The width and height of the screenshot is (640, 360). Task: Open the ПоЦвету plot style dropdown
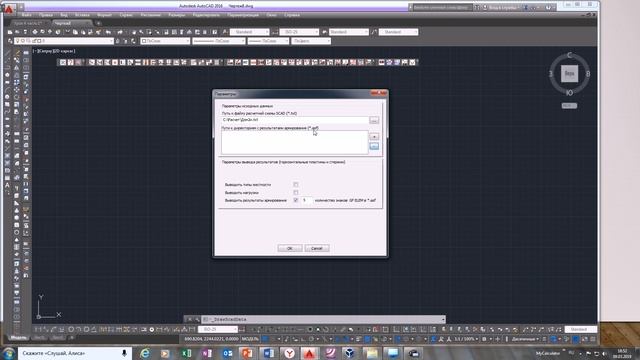pos(311,41)
